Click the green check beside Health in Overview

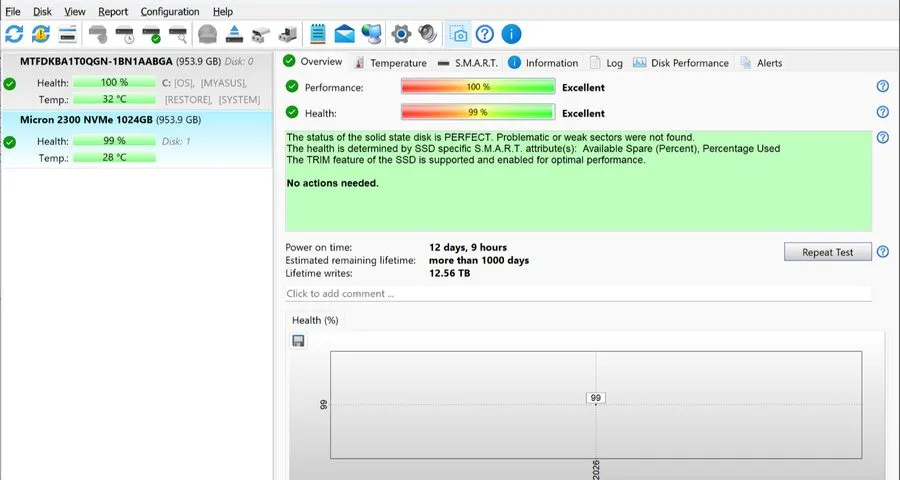(x=292, y=112)
